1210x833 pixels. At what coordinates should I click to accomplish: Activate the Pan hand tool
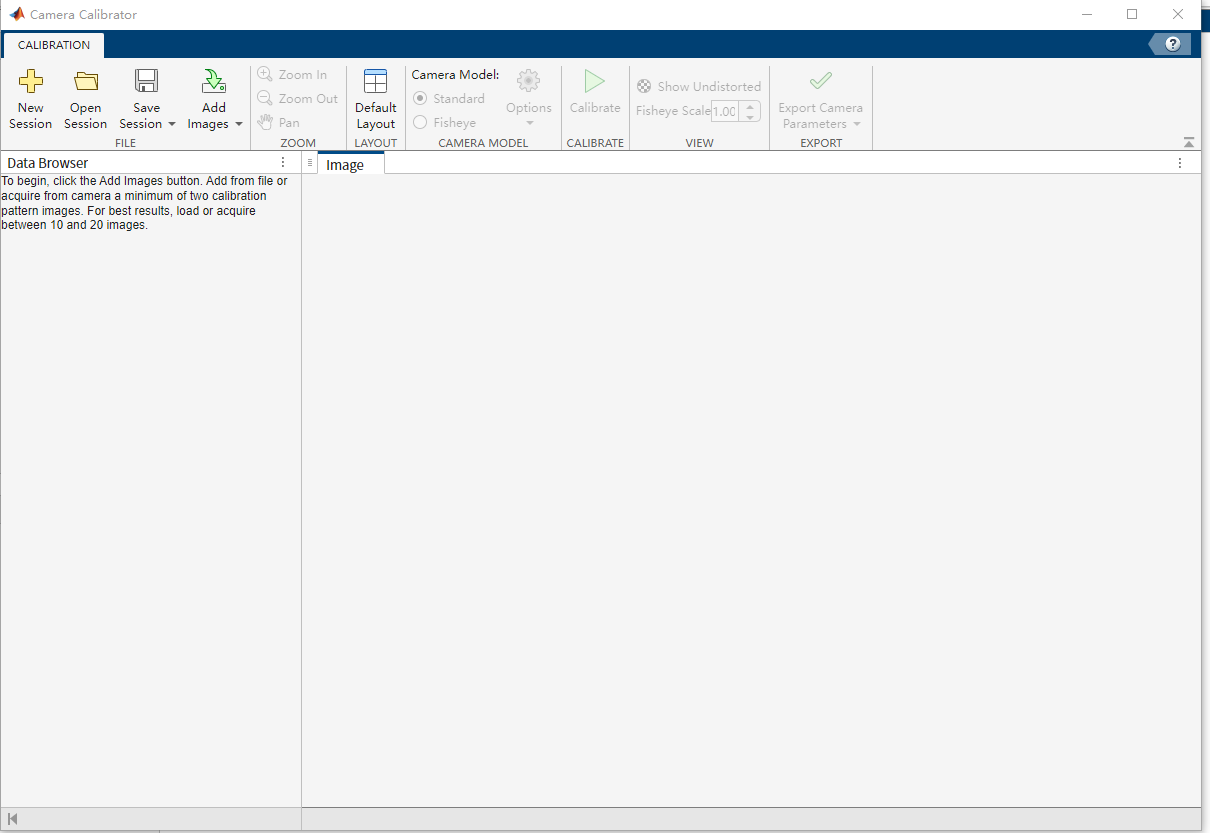point(279,122)
